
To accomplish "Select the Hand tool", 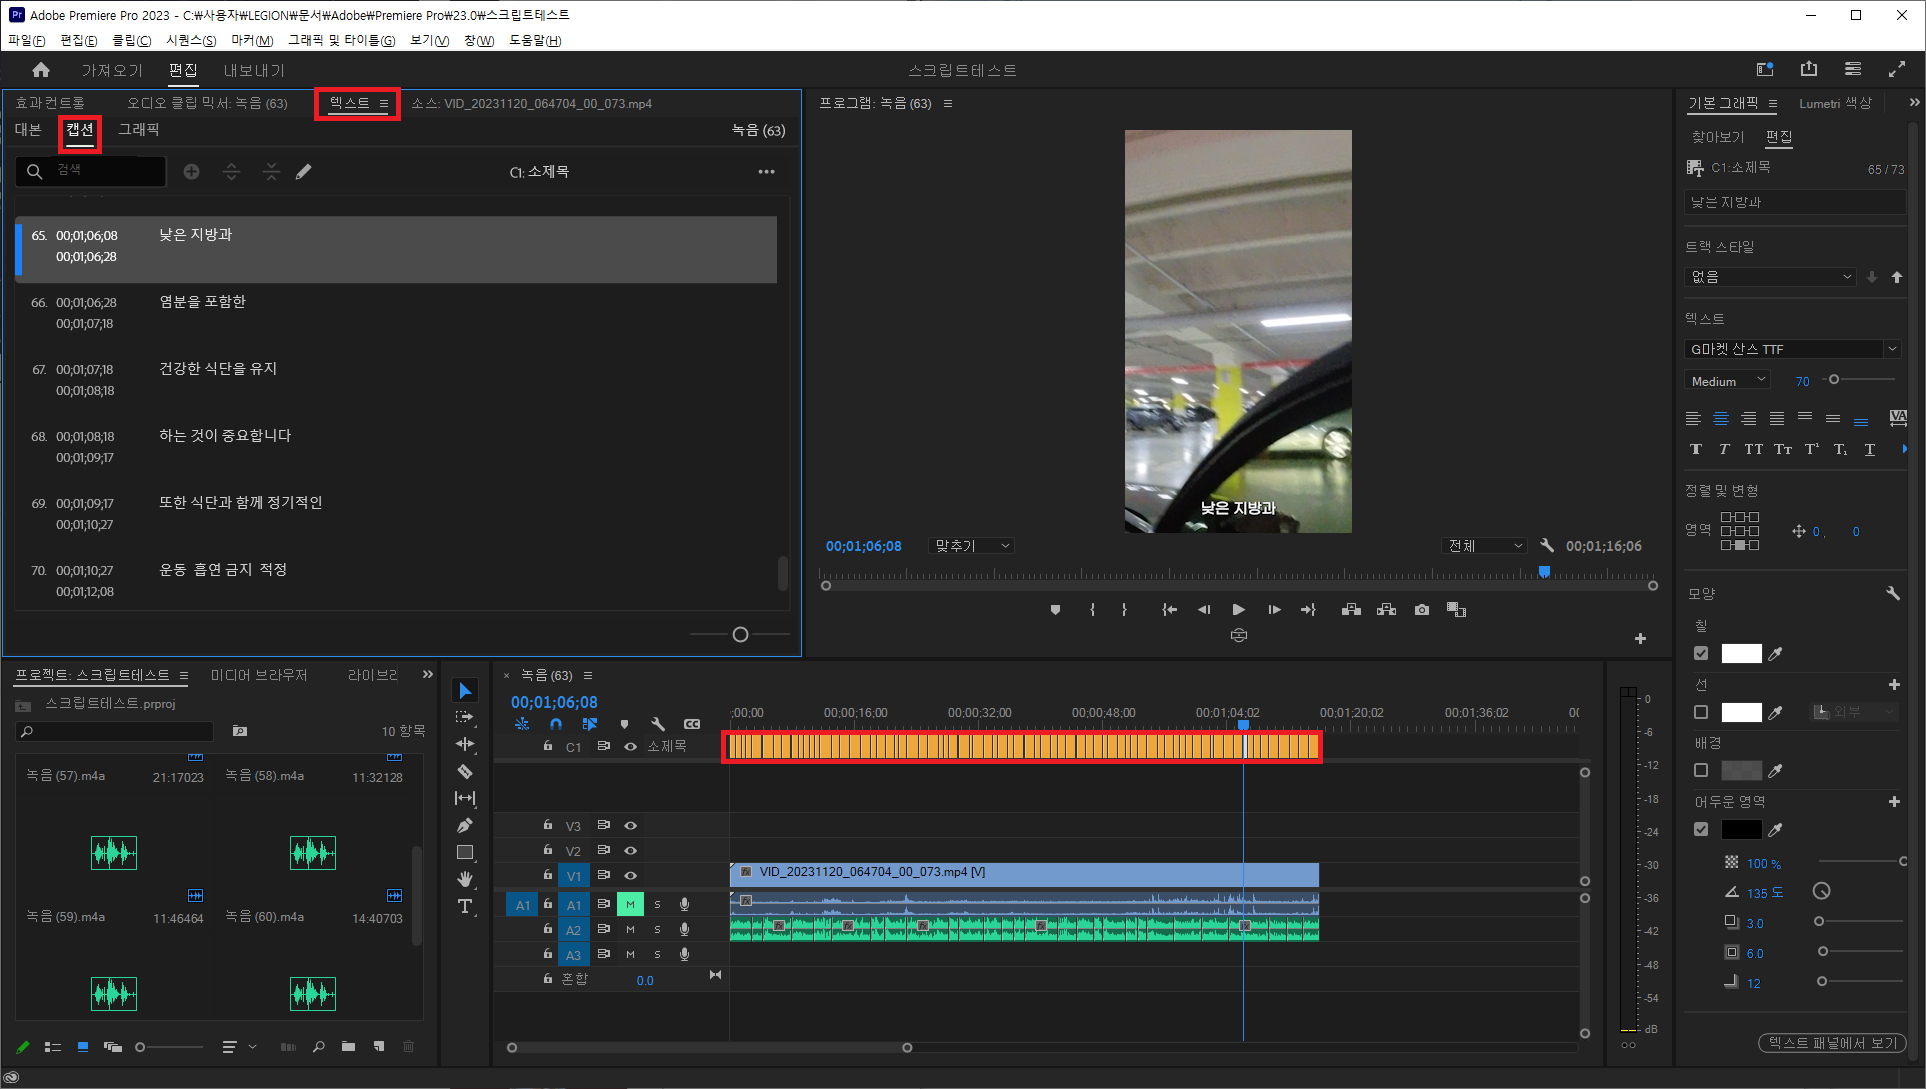I will coord(465,879).
